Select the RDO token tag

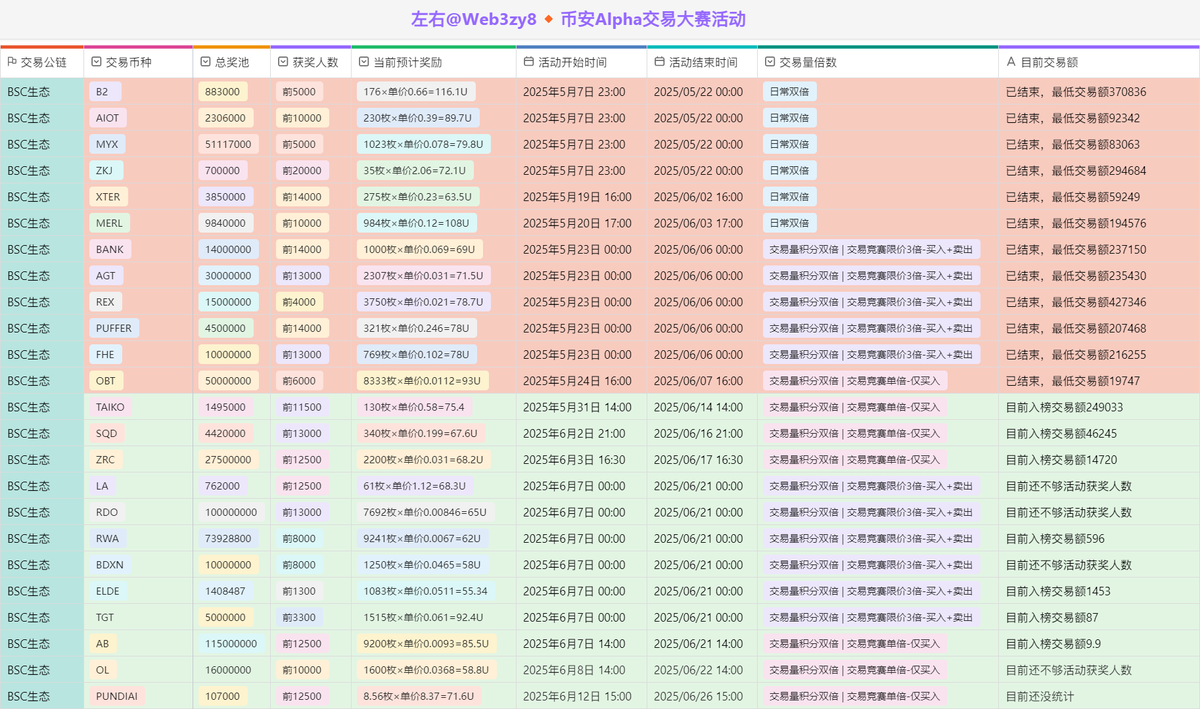[107, 512]
